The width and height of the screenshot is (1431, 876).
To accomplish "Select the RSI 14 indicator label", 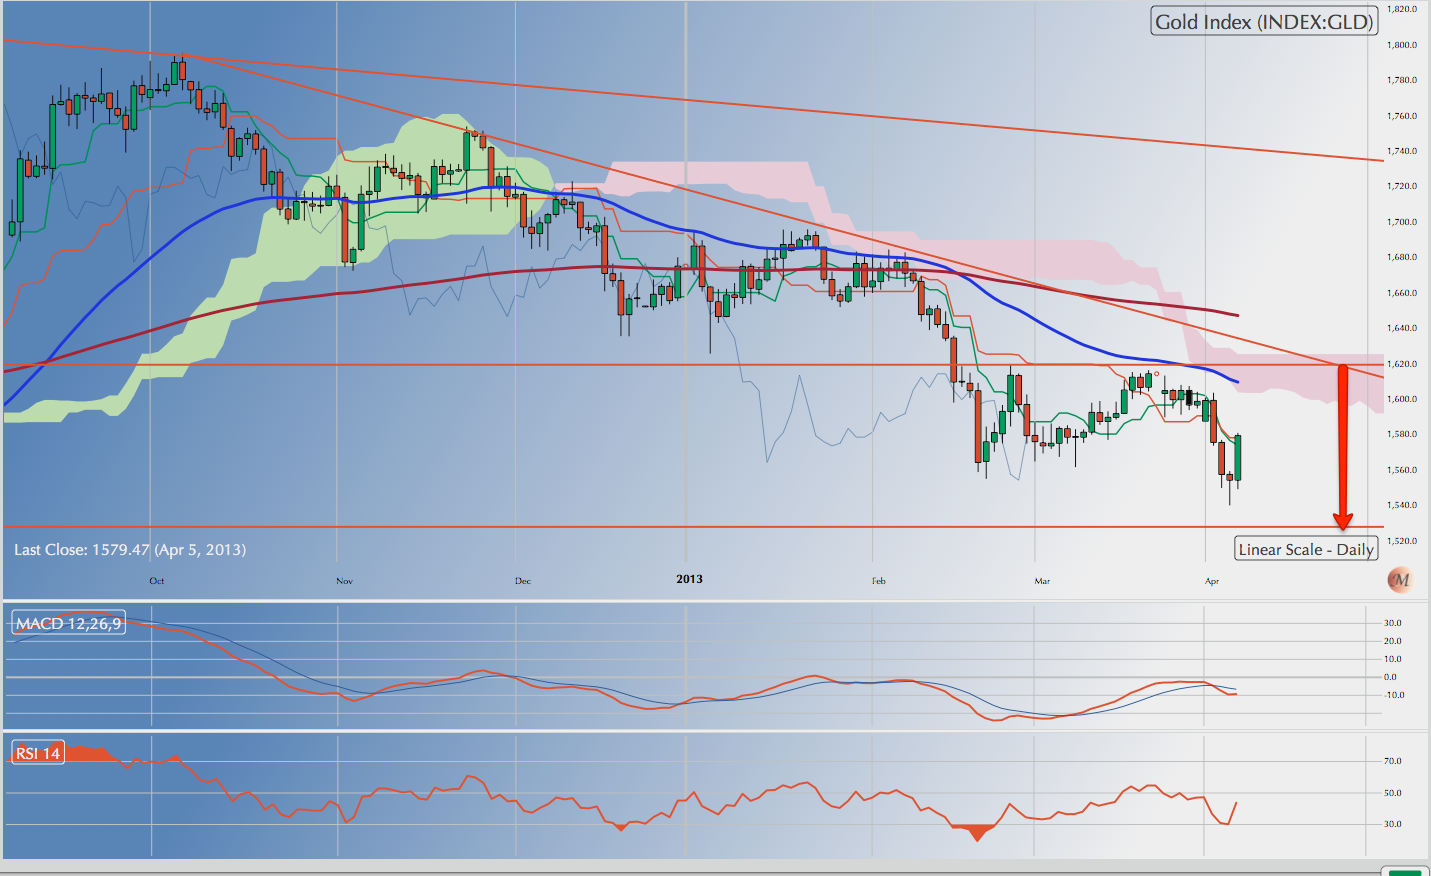I will [38, 753].
